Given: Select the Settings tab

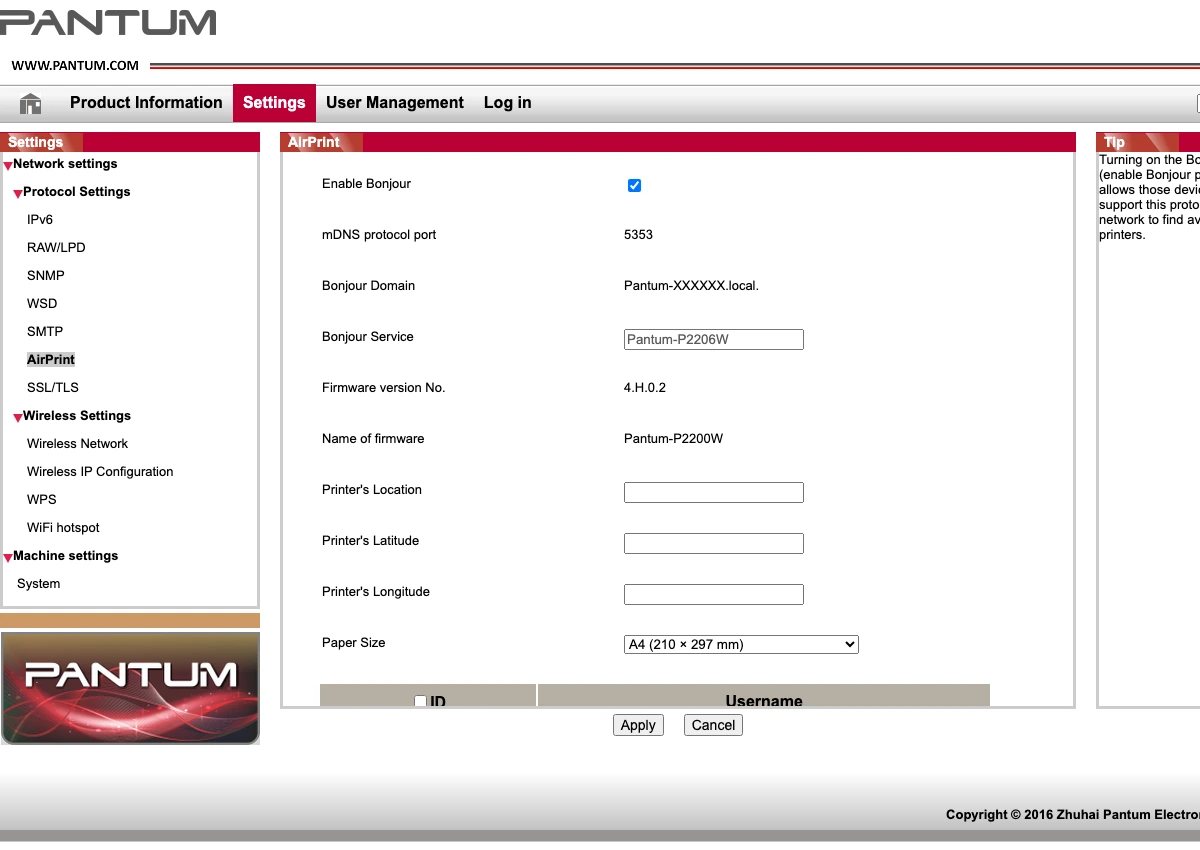Looking at the screenshot, I should click(x=274, y=103).
